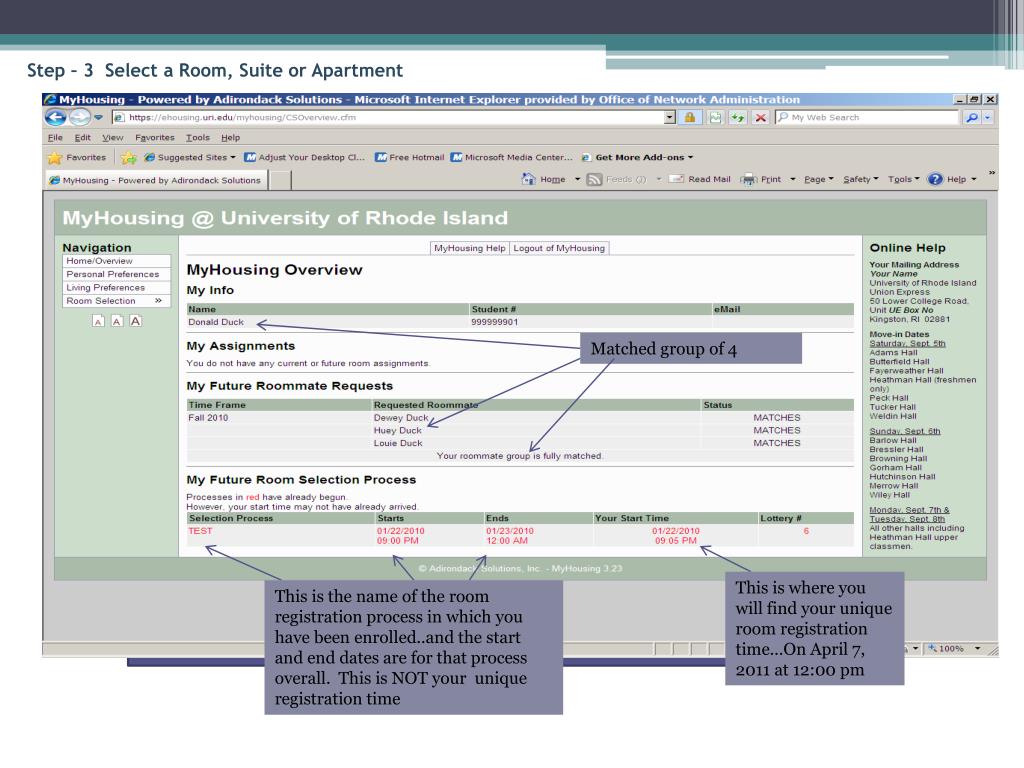Image resolution: width=1024 pixels, height=768 pixels.
Task: Expand Room Selection navigation item
Action: tap(117, 301)
